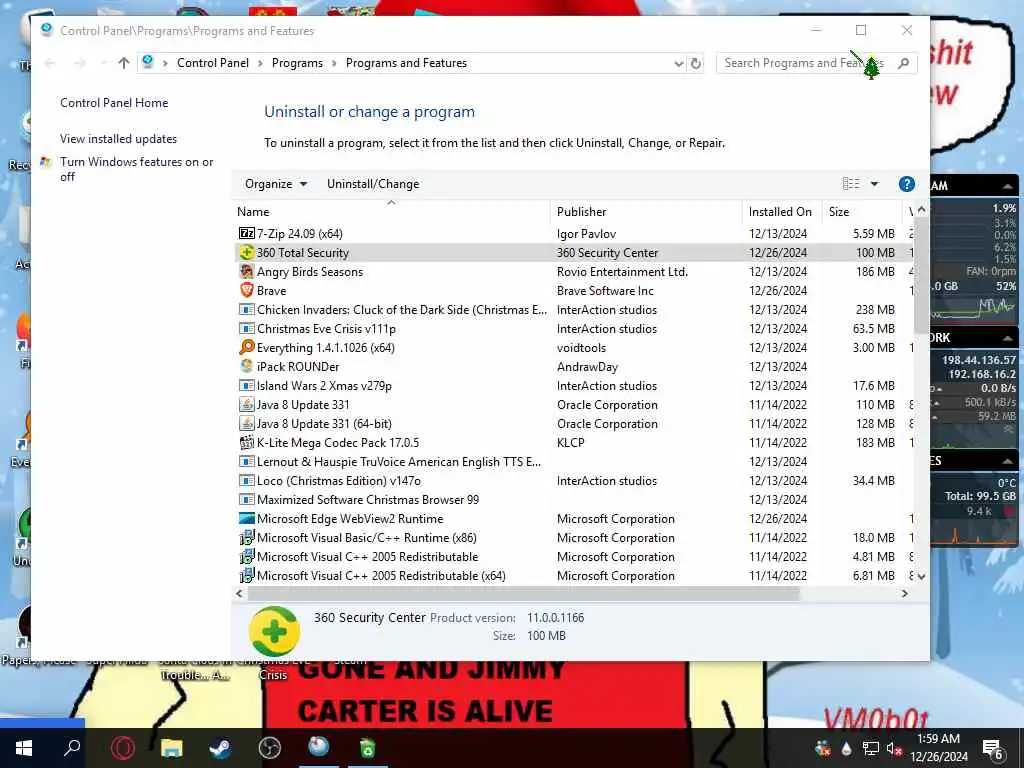Viewport: 1024px width, 768px height.
Task: Click the horizontal scrollbar of the program list
Action: [523, 593]
